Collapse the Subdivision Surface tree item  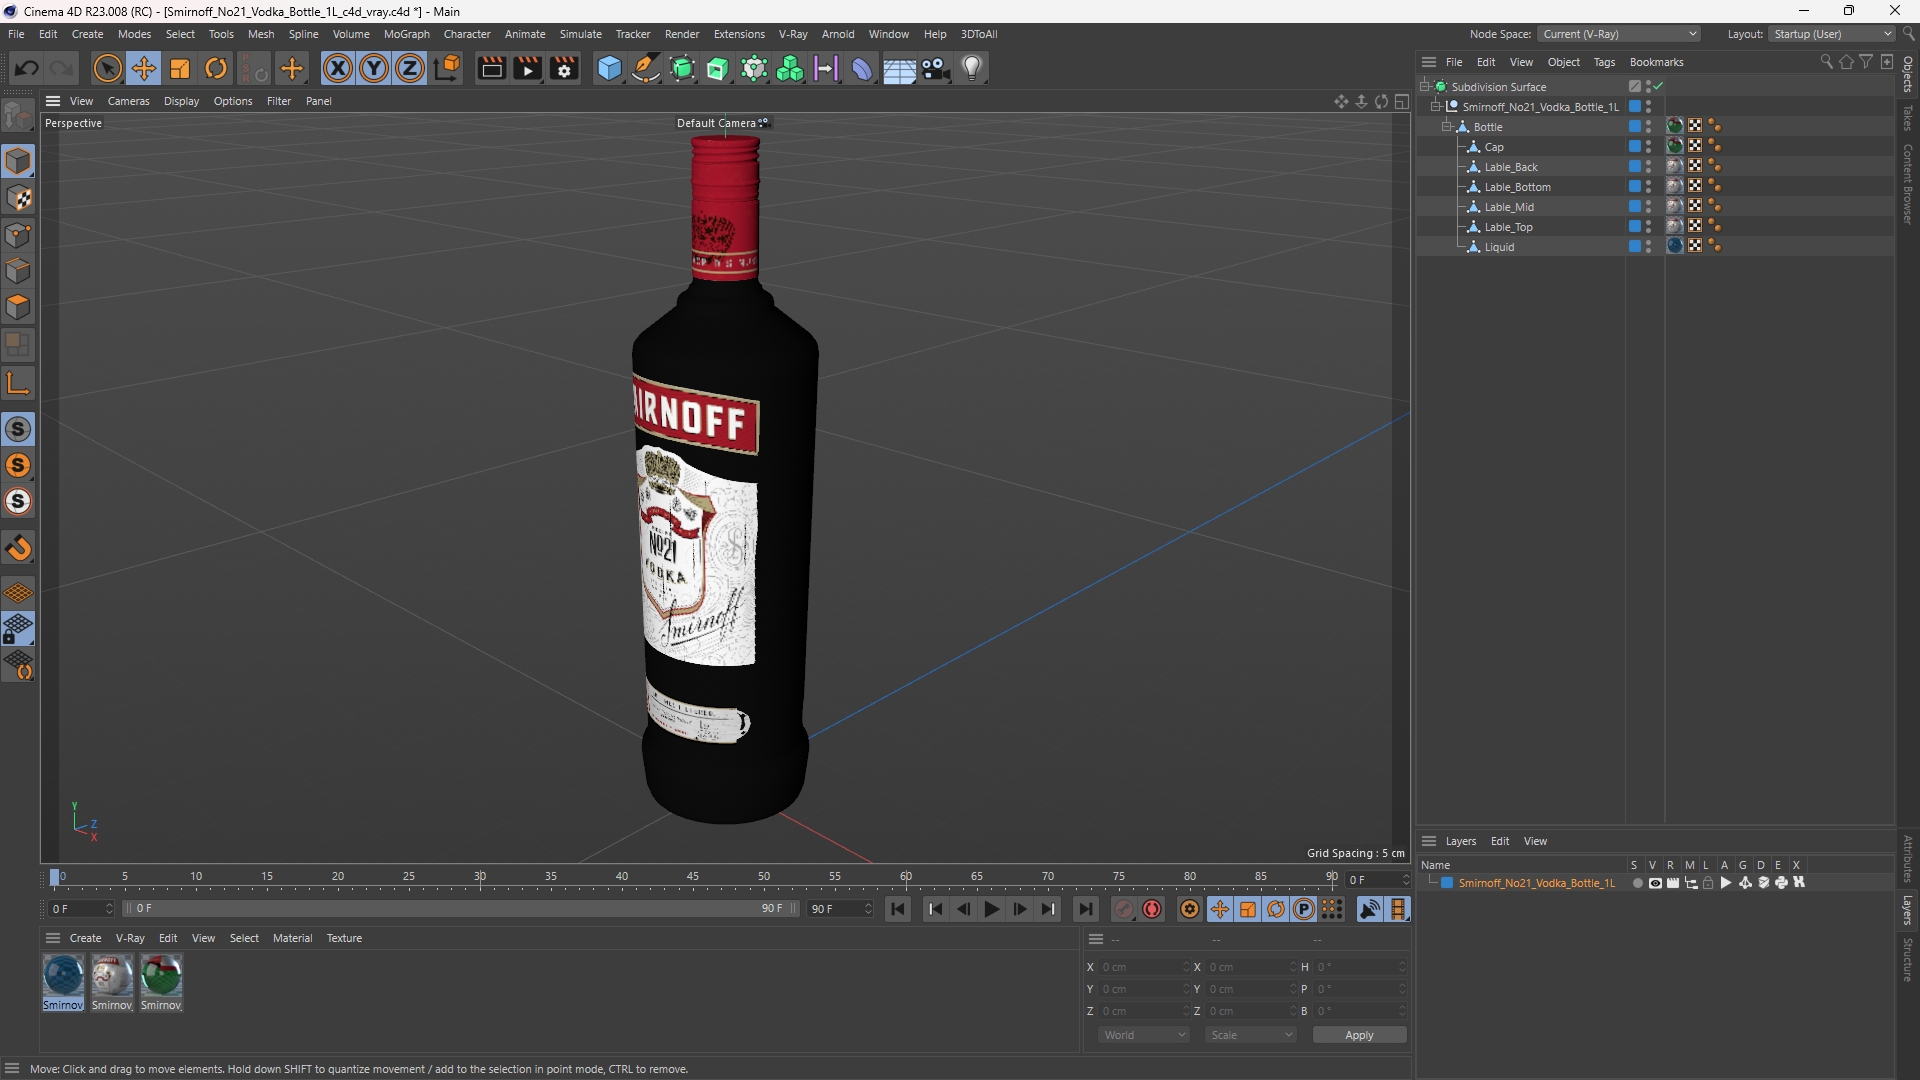click(x=1425, y=87)
